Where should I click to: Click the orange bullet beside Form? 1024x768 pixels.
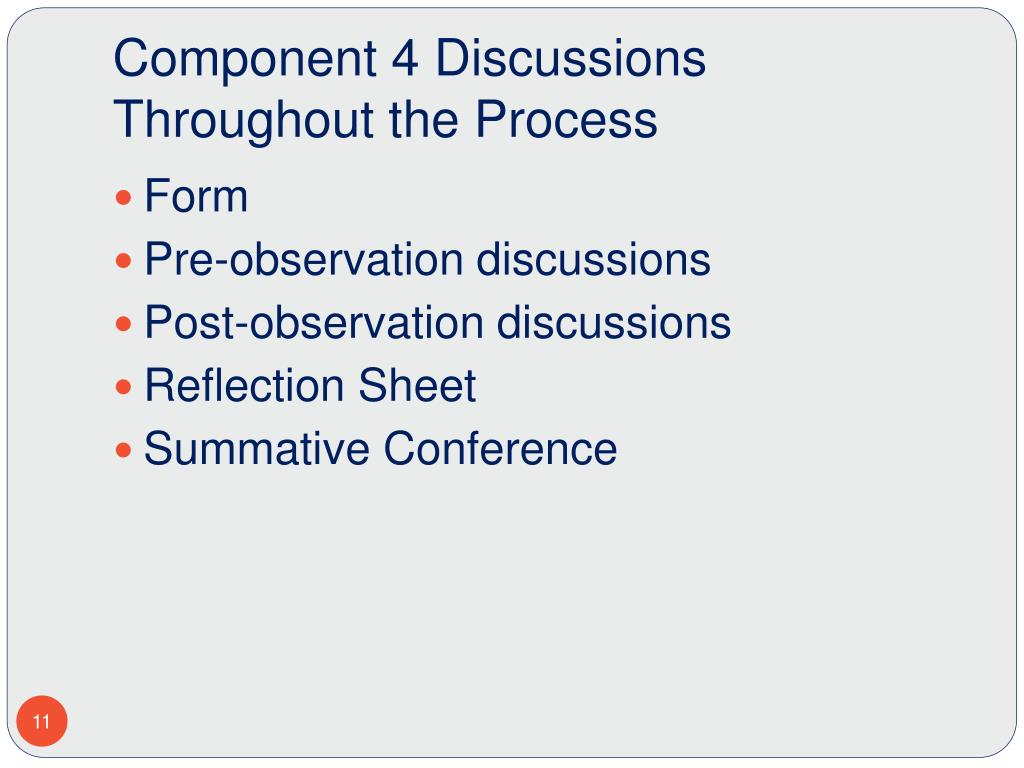(x=123, y=197)
